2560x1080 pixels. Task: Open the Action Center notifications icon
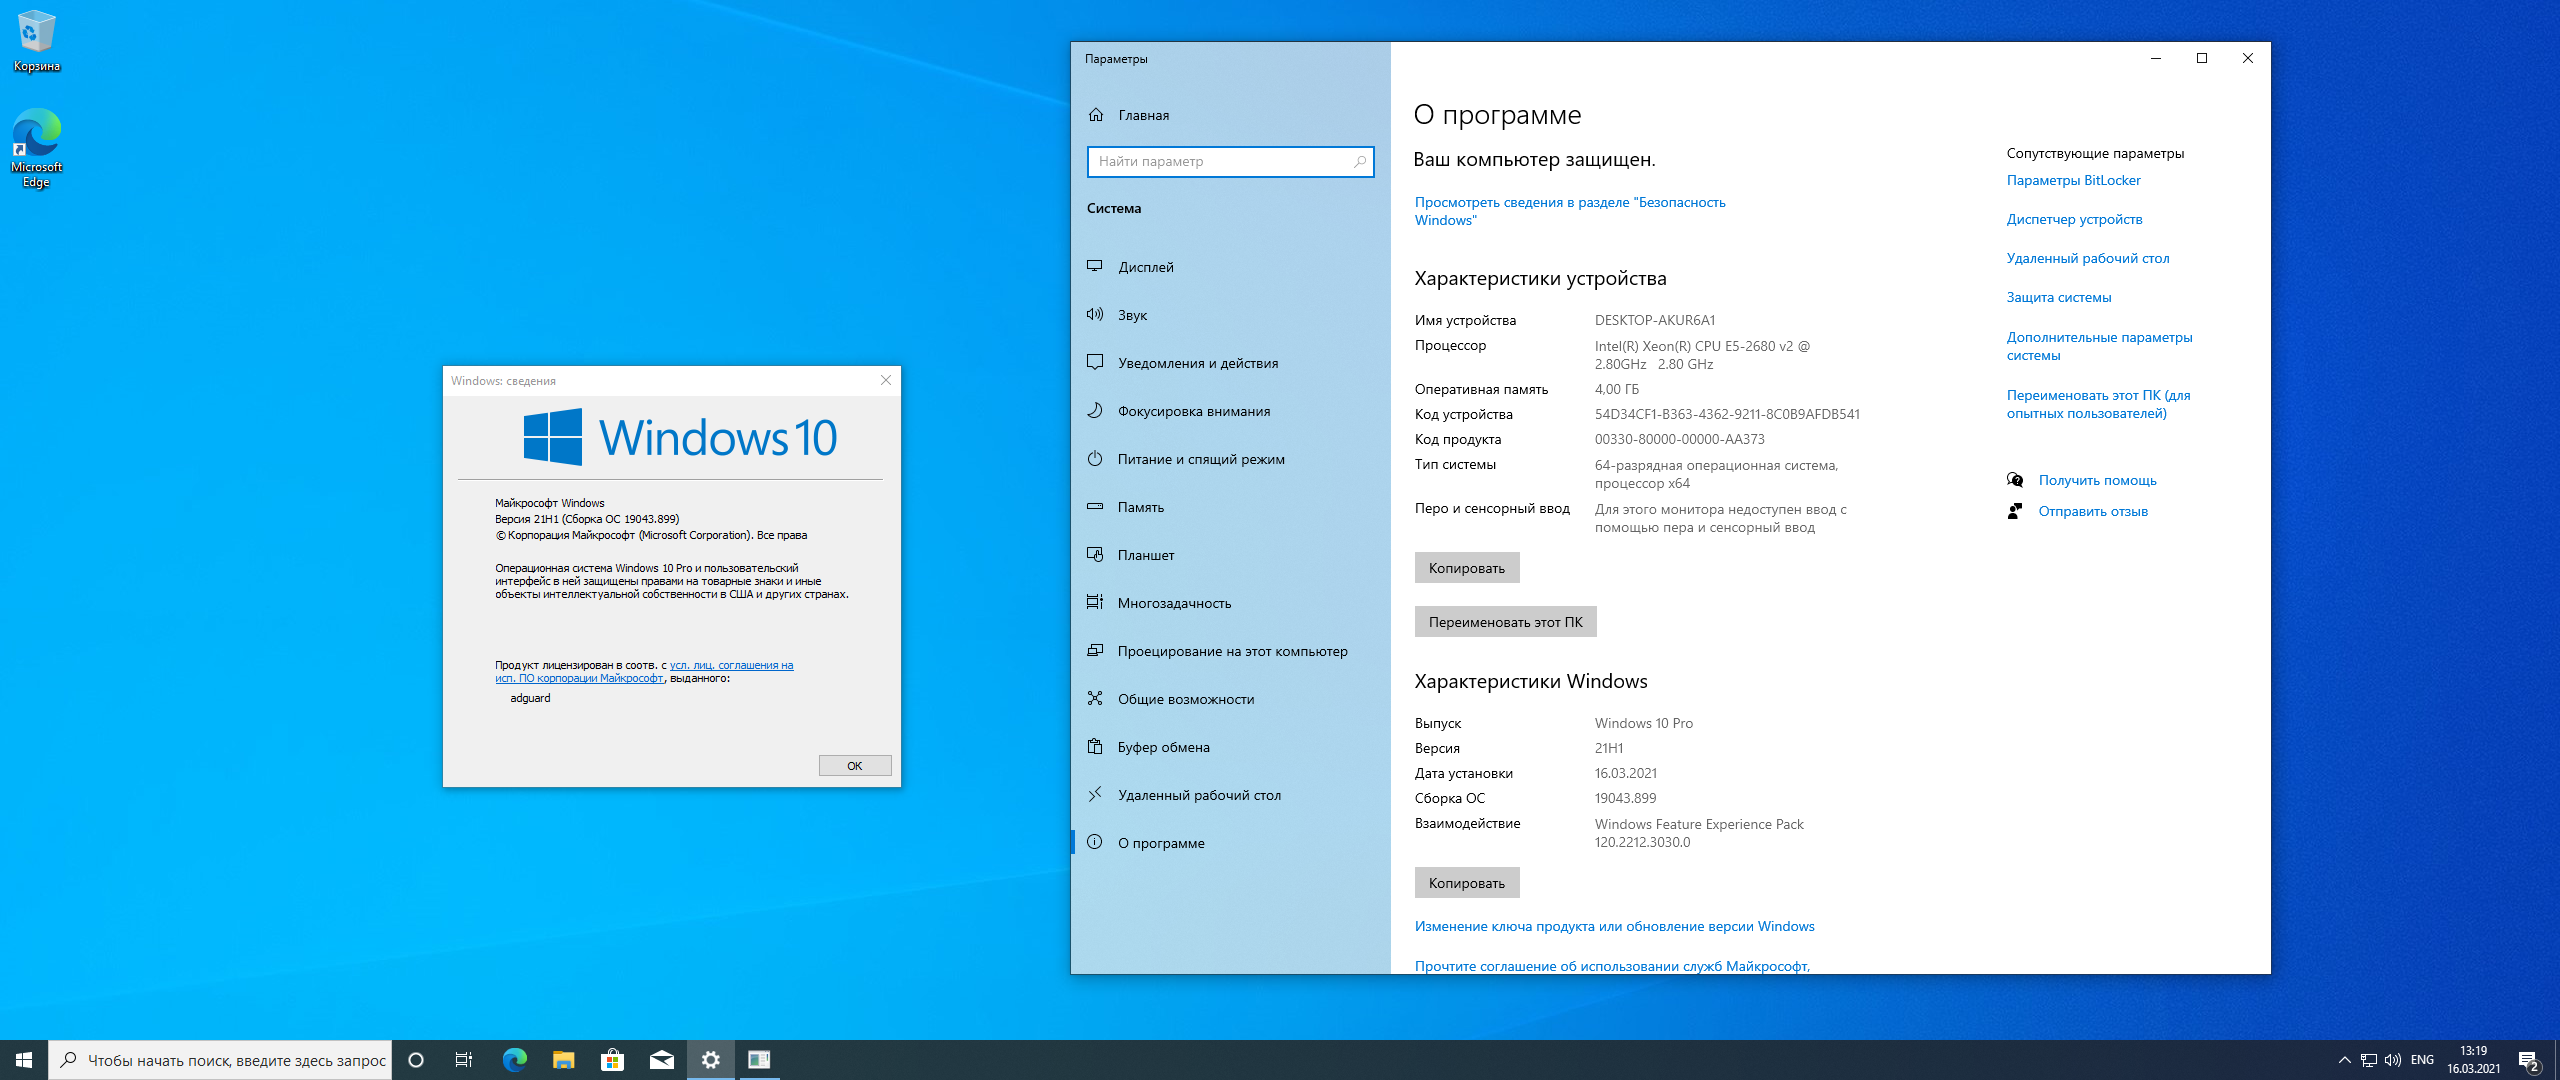(x=2529, y=1060)
